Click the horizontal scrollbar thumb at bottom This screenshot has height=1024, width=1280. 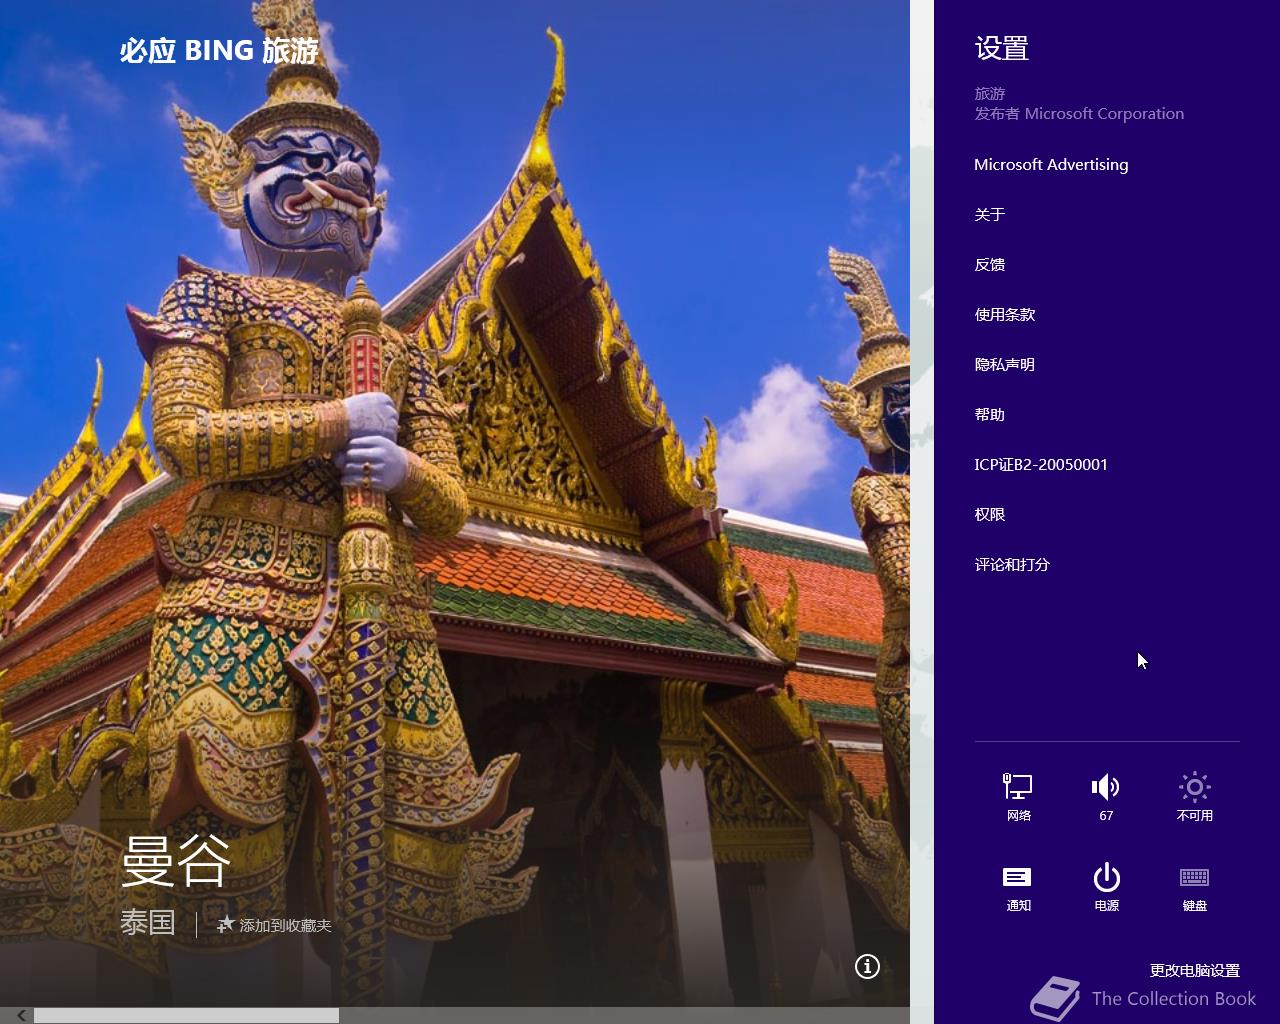[186, 1015]
